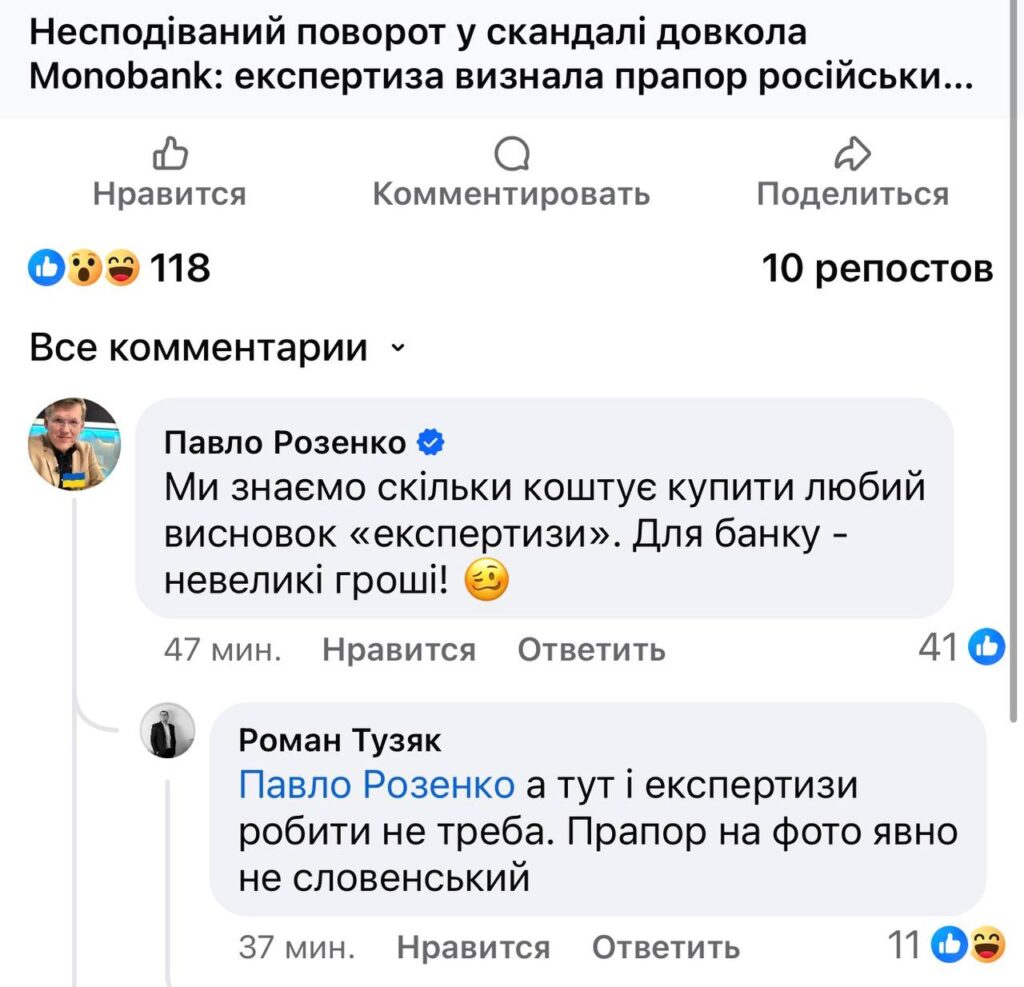This screenshot has height=987, width=1024.
Task: Open the 10 репостов shares list
Action: pos(877,268)
